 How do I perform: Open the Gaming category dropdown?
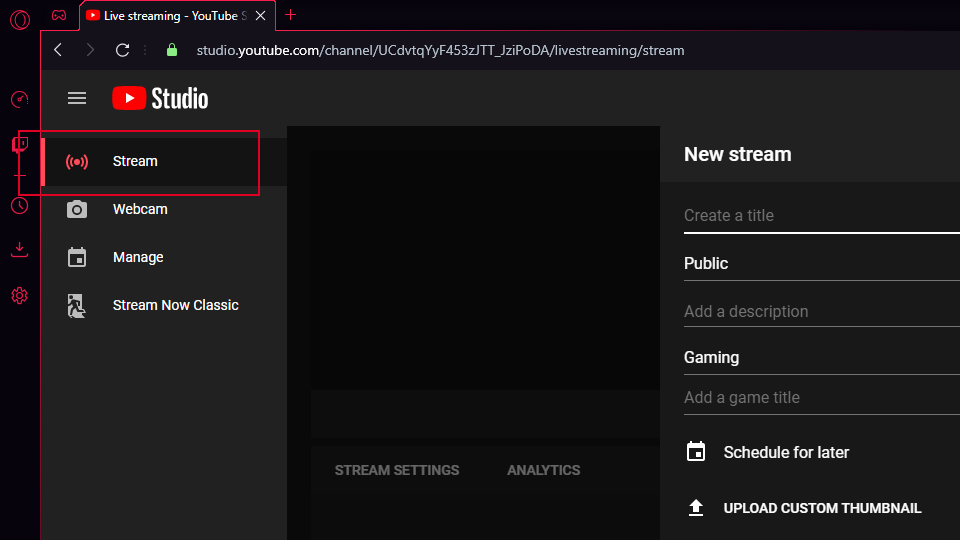[x=822, y=358]
